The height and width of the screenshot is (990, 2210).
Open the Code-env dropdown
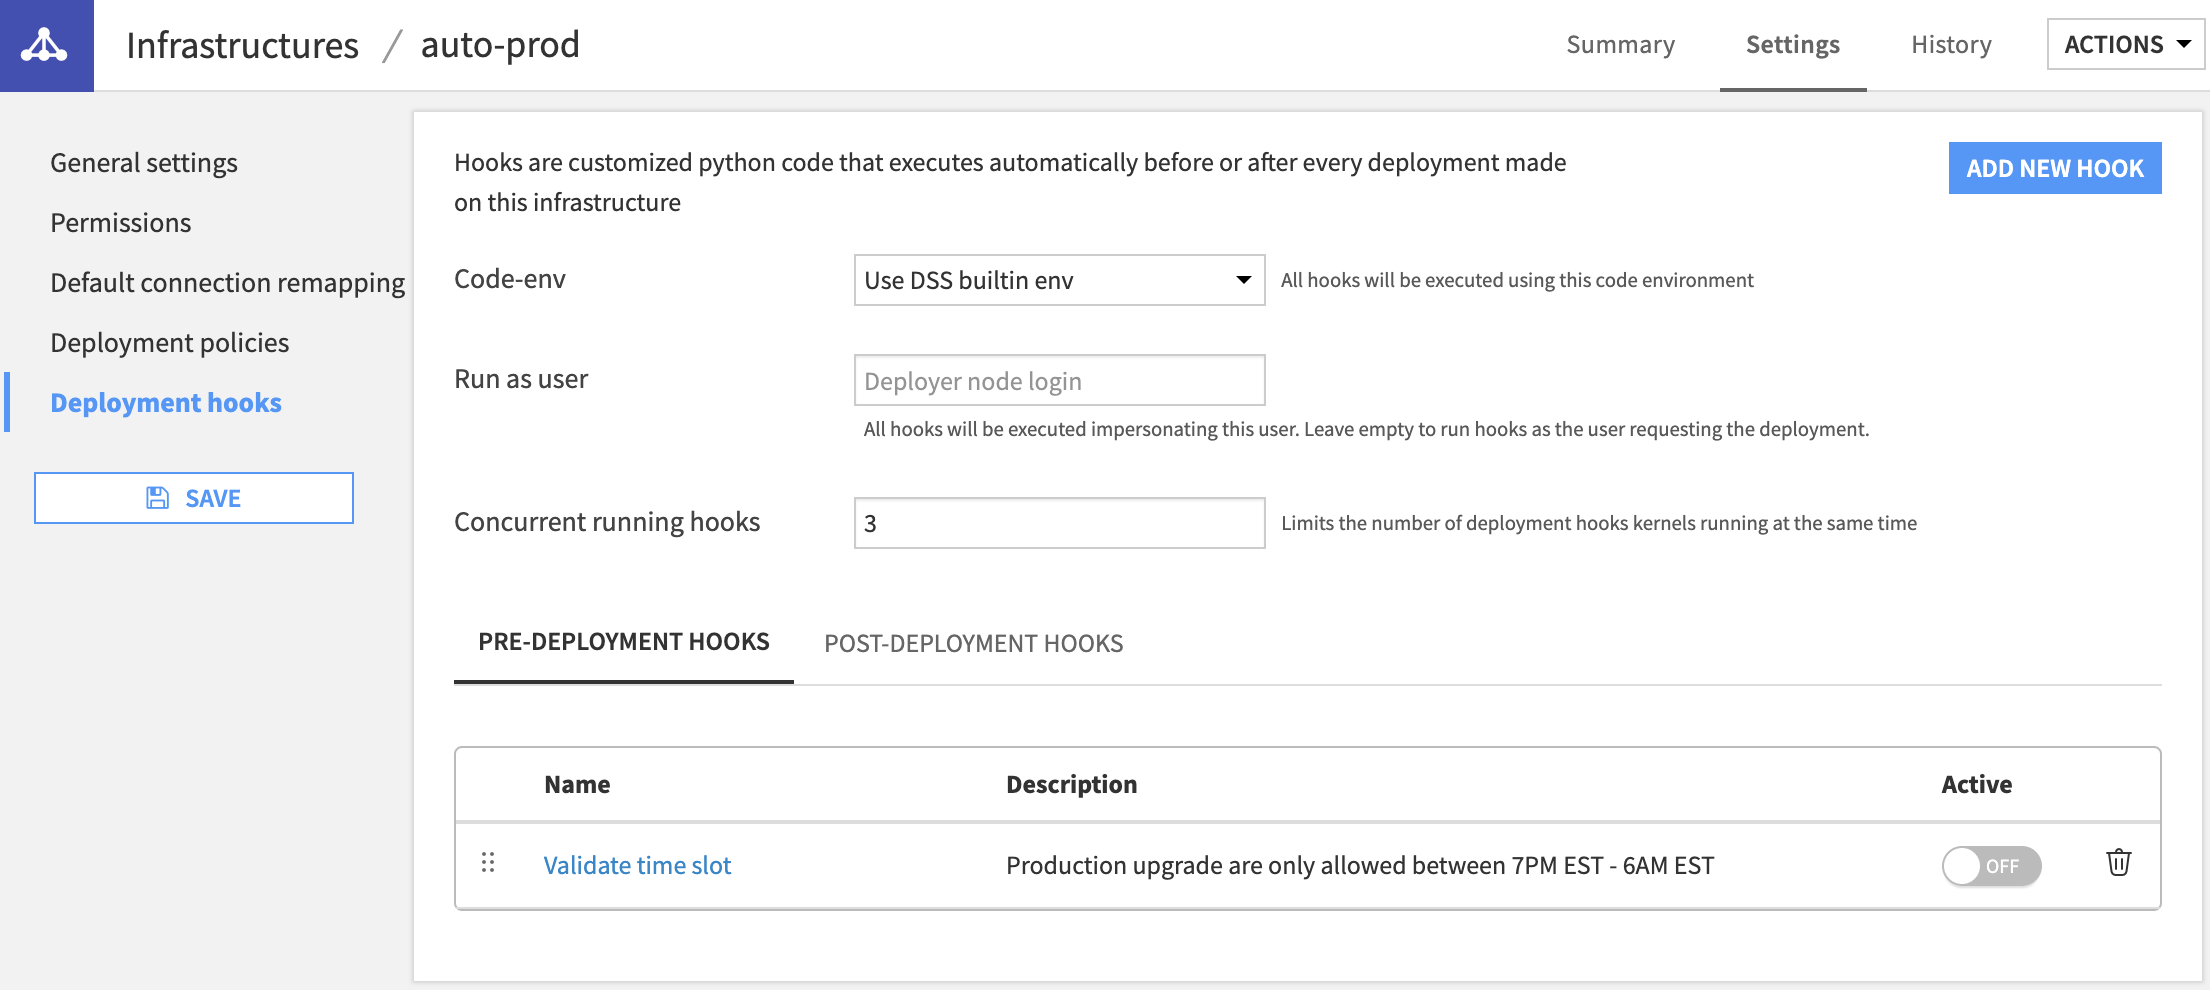tap(1059, 280)
